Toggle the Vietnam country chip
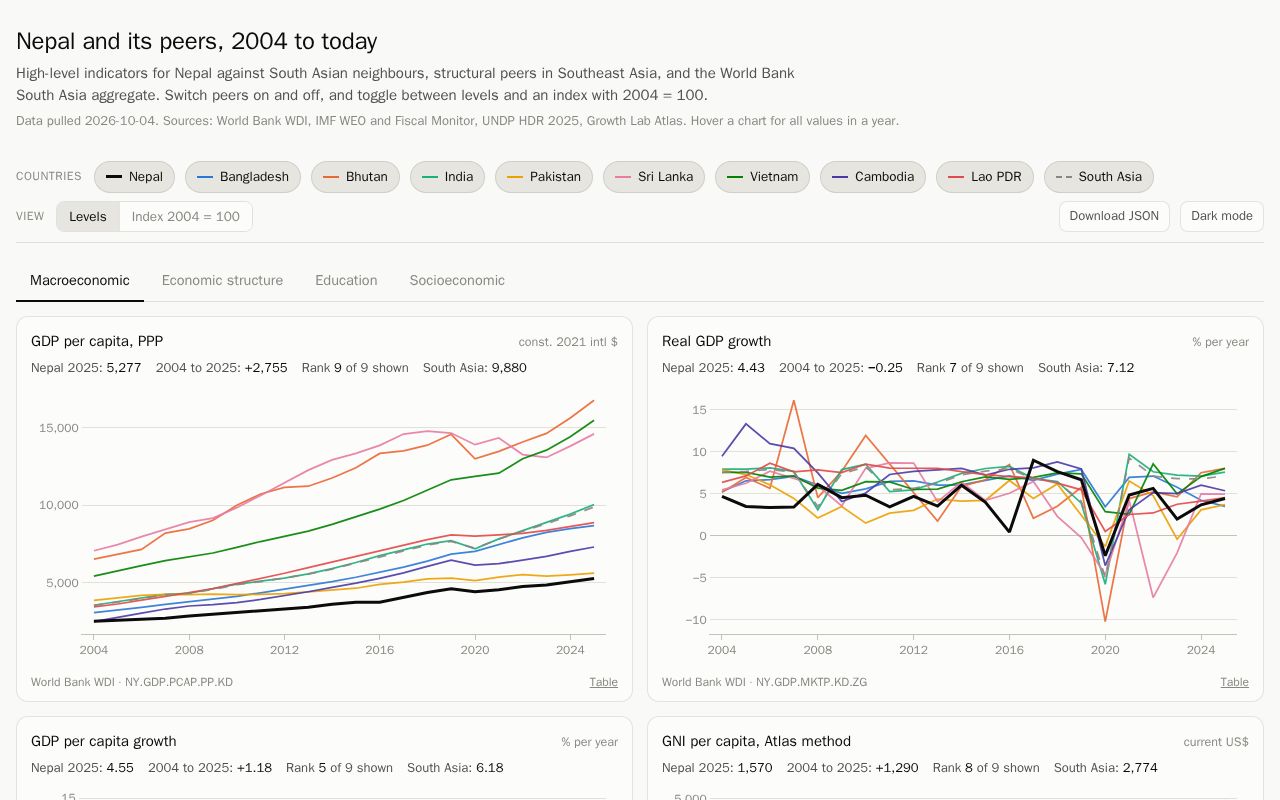 762,177
